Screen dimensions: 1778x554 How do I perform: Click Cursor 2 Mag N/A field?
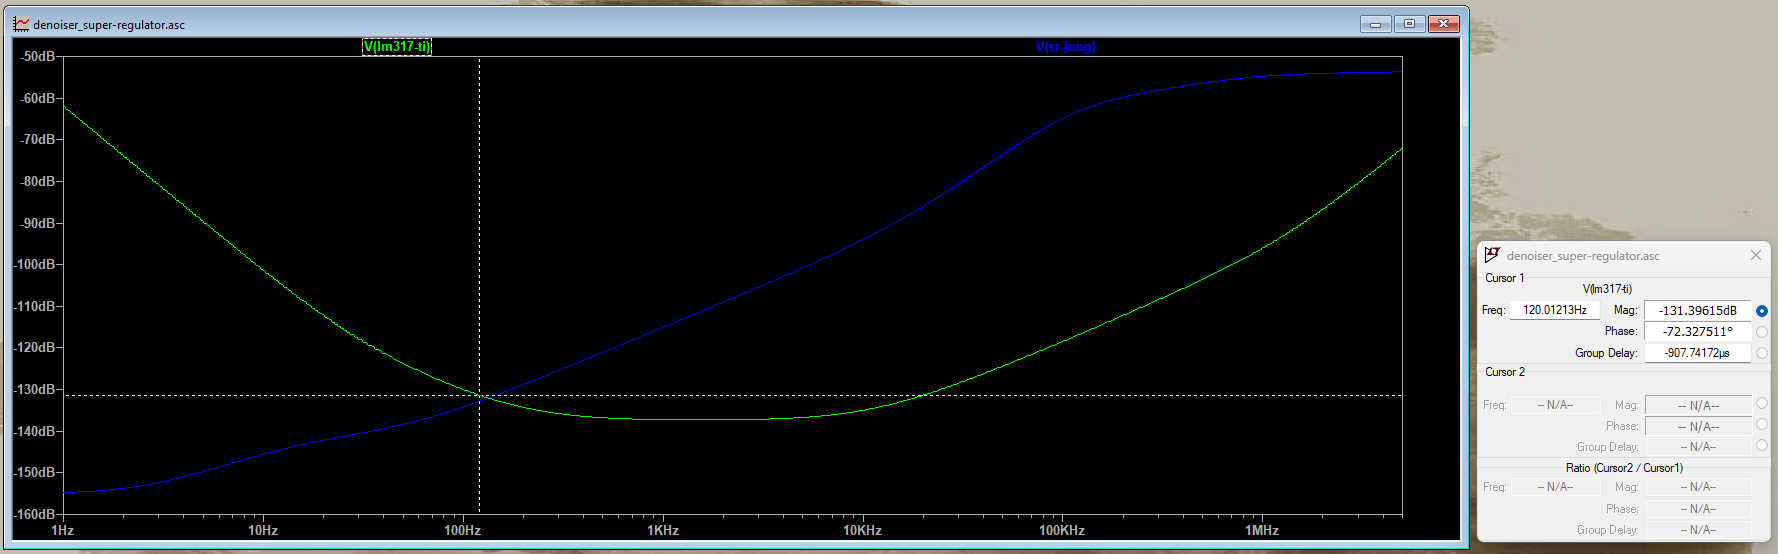click(1698, 405)
